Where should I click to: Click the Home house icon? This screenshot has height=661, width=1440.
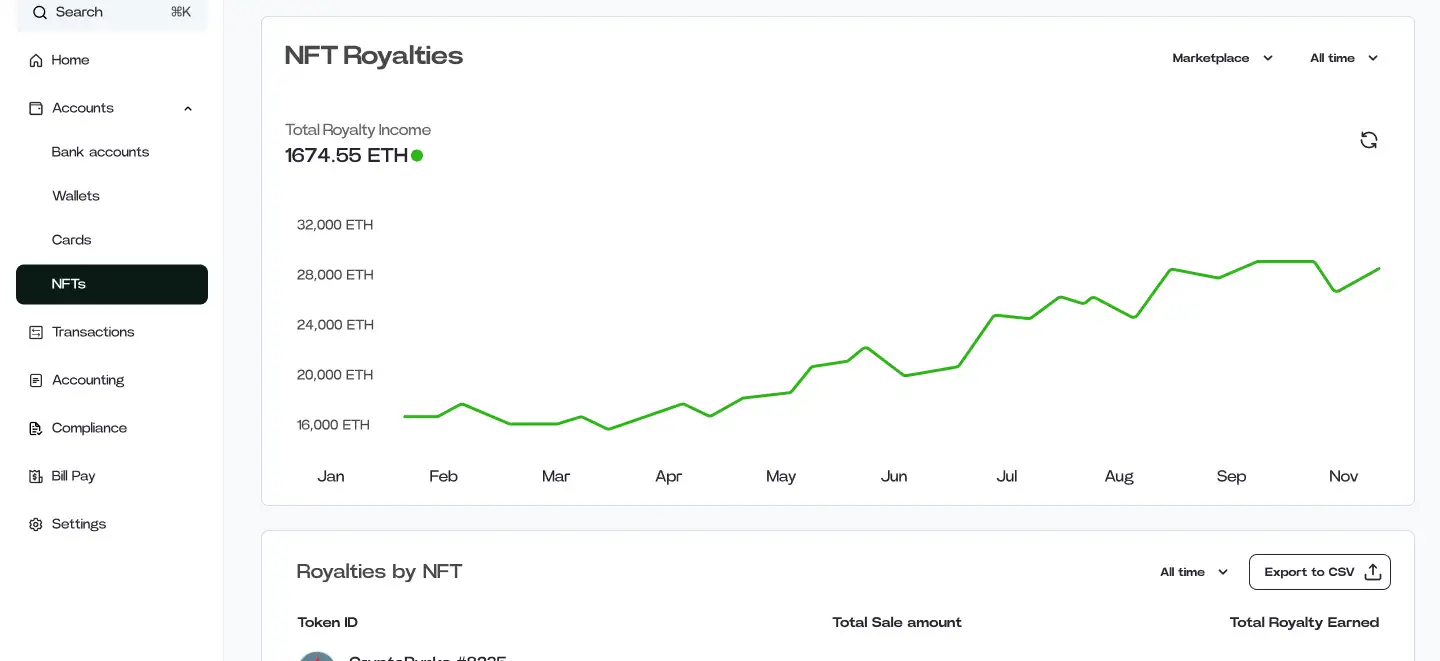pos(36,60)
